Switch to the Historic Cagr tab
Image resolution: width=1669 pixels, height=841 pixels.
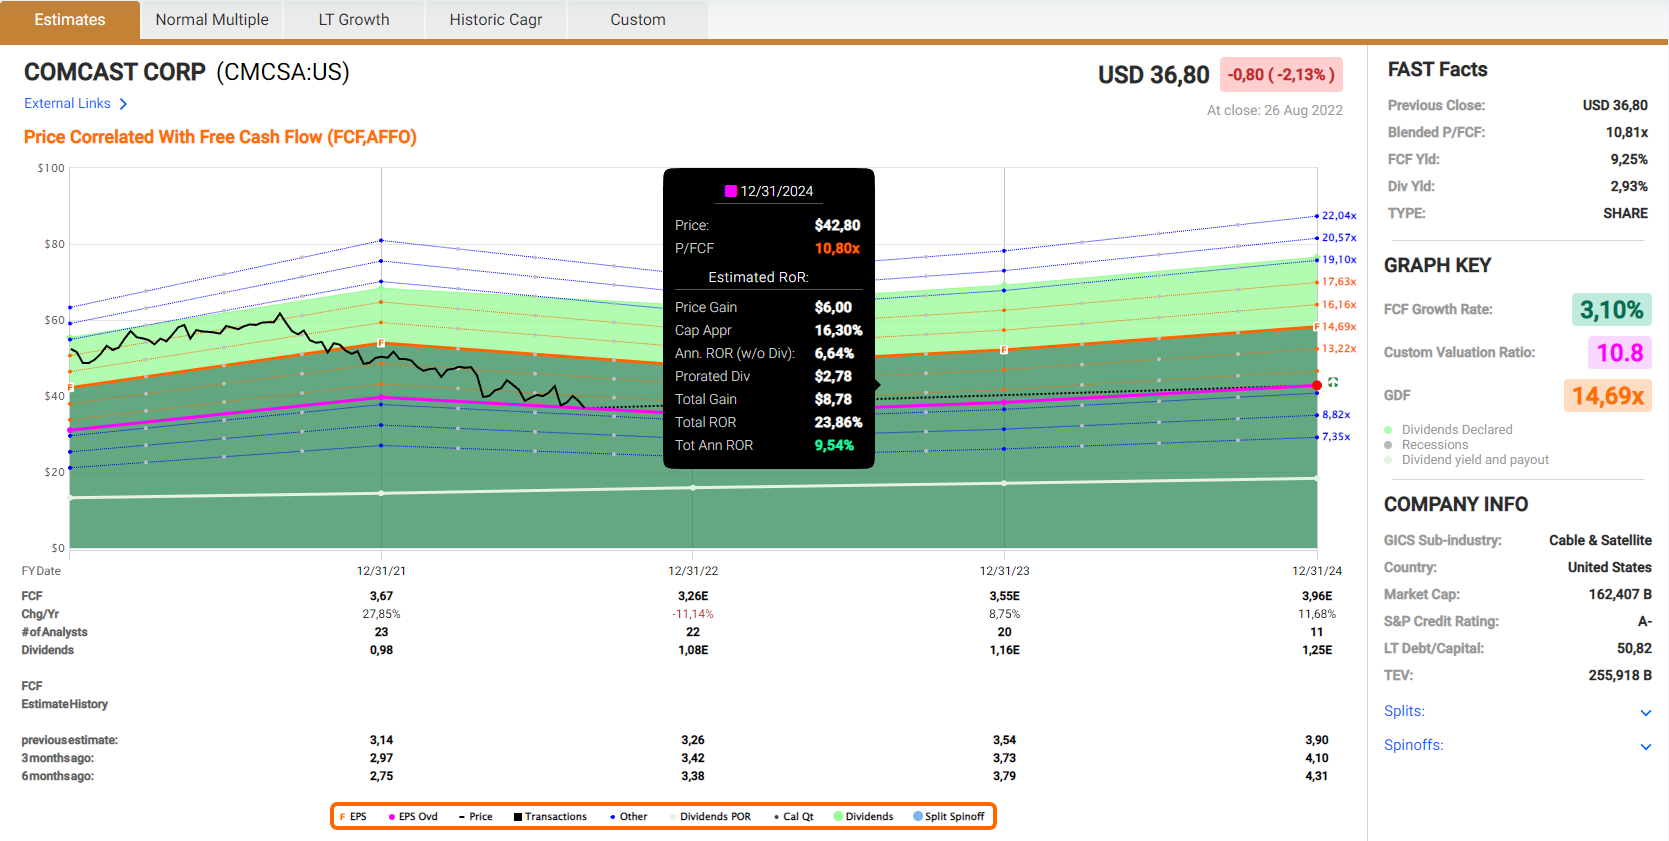496,20
